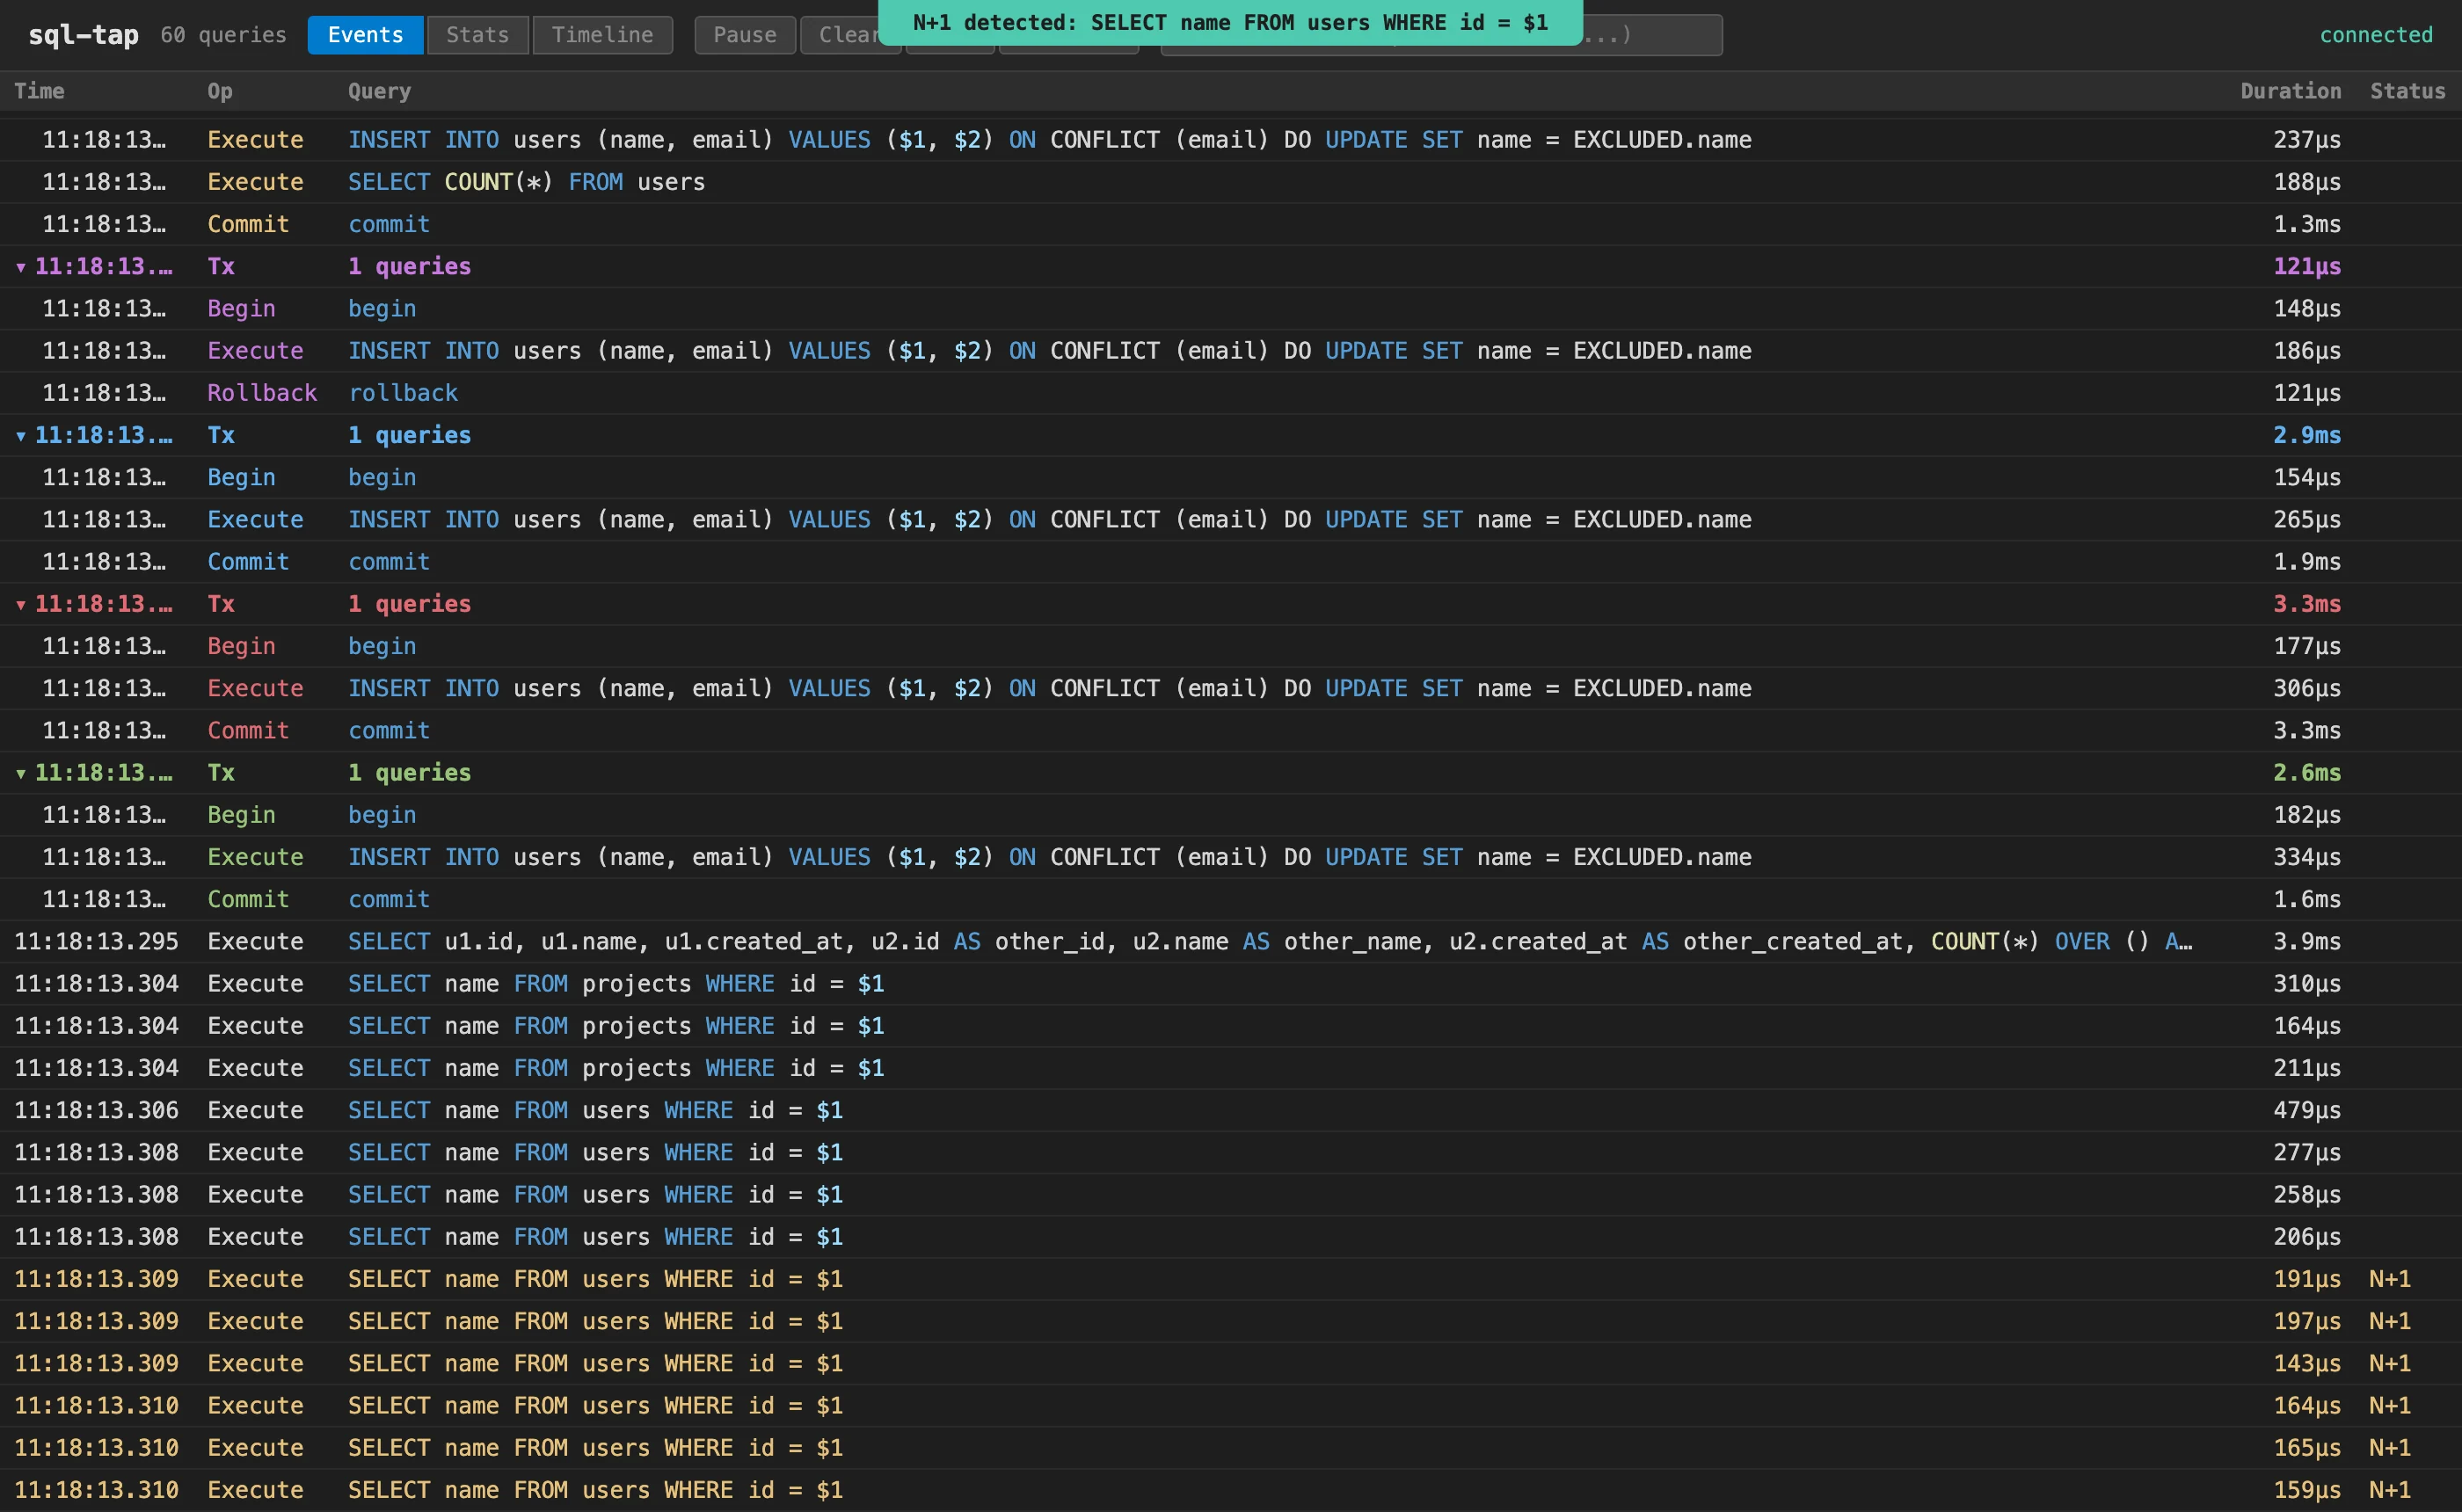2462x1512 pixels.
Task: Collapse the red Tx group lasting 3.3ms
Action: click(x=21, y=605)
